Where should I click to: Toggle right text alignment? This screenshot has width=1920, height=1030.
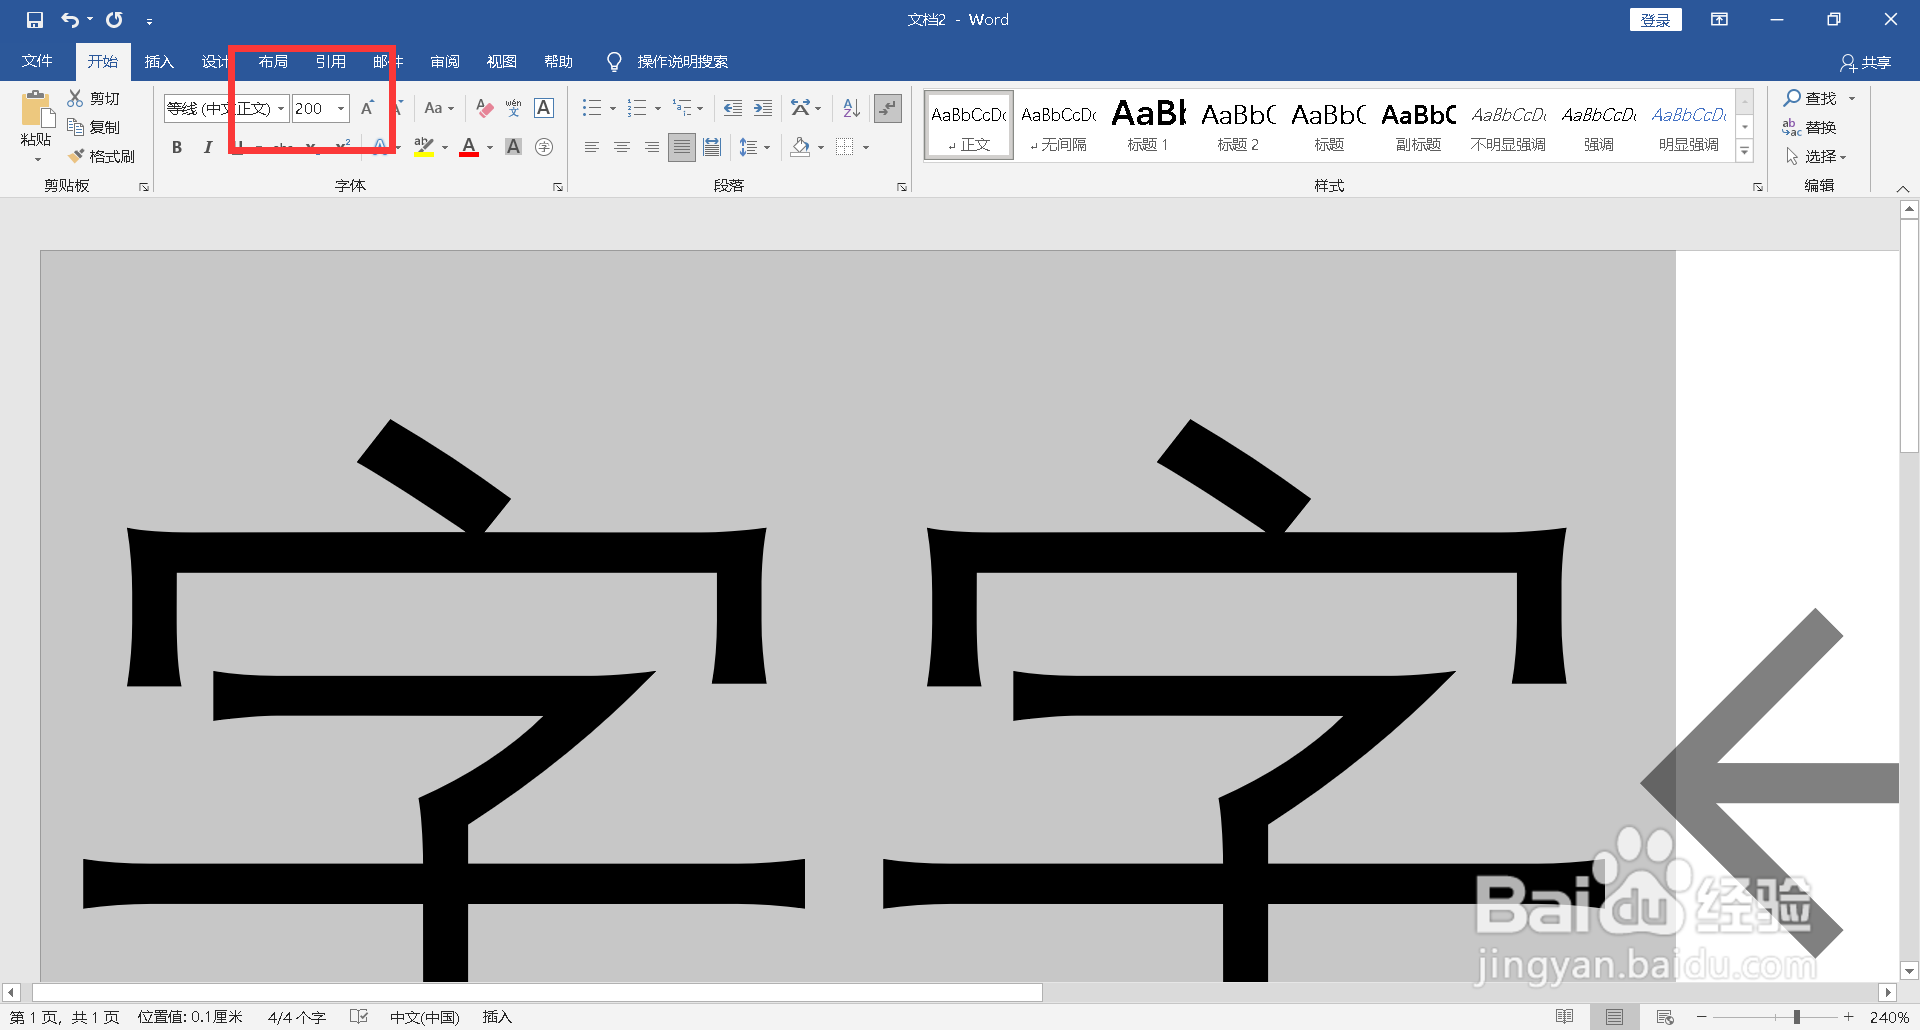pyautogui.click(x=652, y=147)
